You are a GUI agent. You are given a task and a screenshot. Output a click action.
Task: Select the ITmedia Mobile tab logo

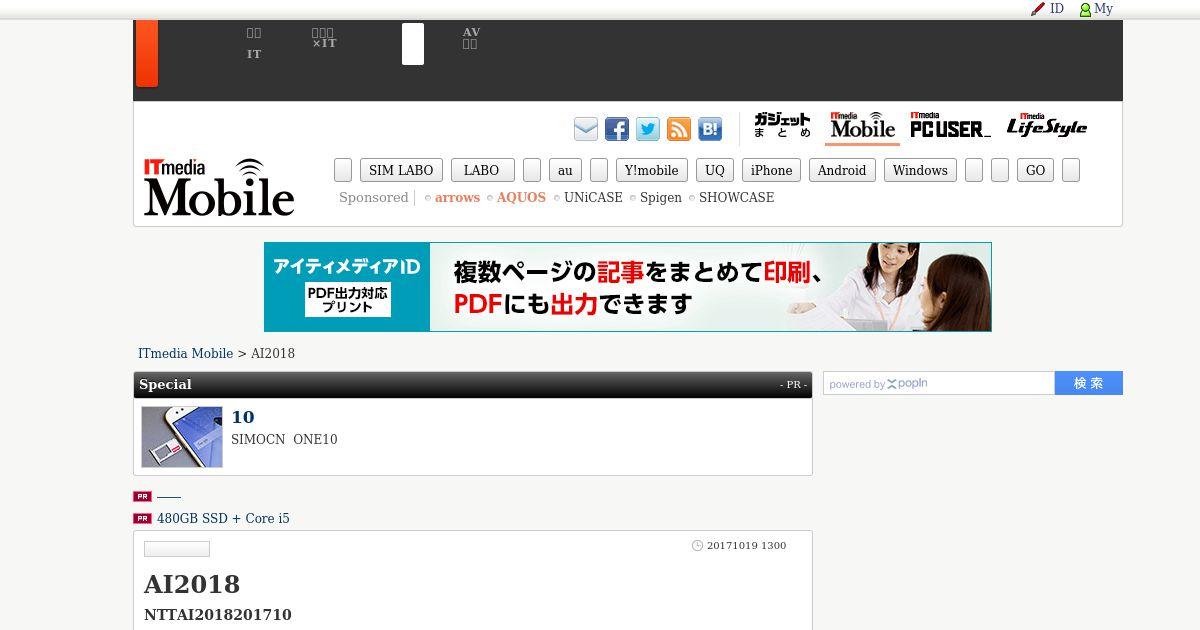click(x=862, y=126)
